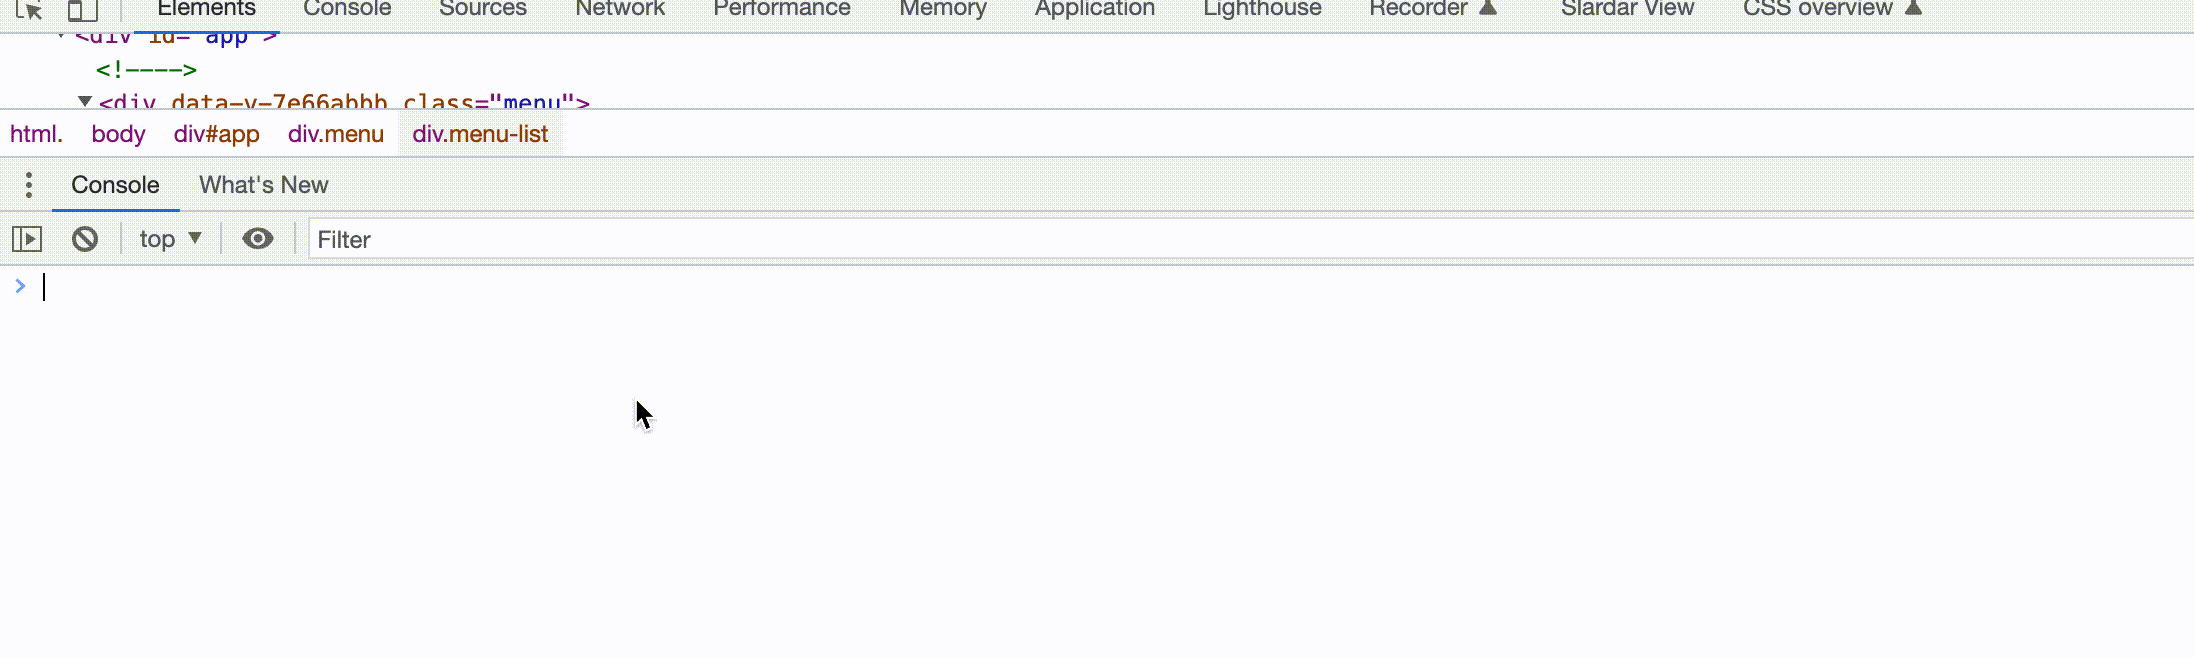Open the What's New drawer tab

(263, 185)
